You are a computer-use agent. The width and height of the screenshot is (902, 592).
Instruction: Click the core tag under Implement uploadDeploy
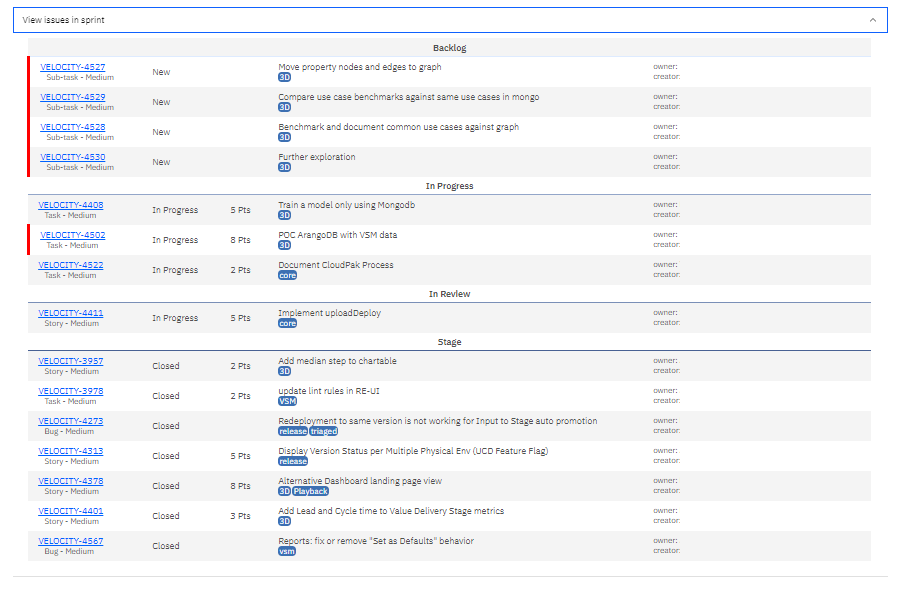click(287, 323)
